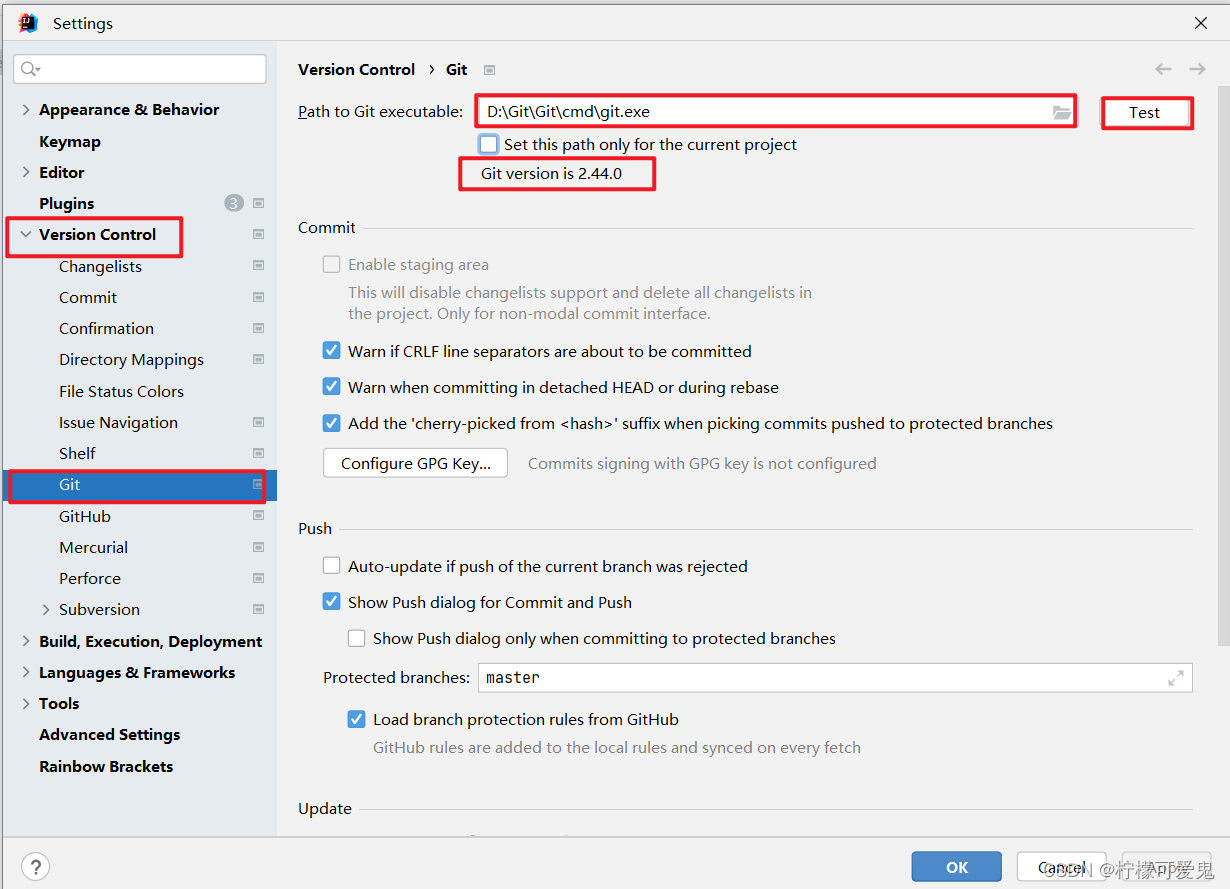Image resolution: width=1230 pixels, height=889 pixels.
Task: Click the project icon next to Directory Mappings
Action: tap(258, 359)
